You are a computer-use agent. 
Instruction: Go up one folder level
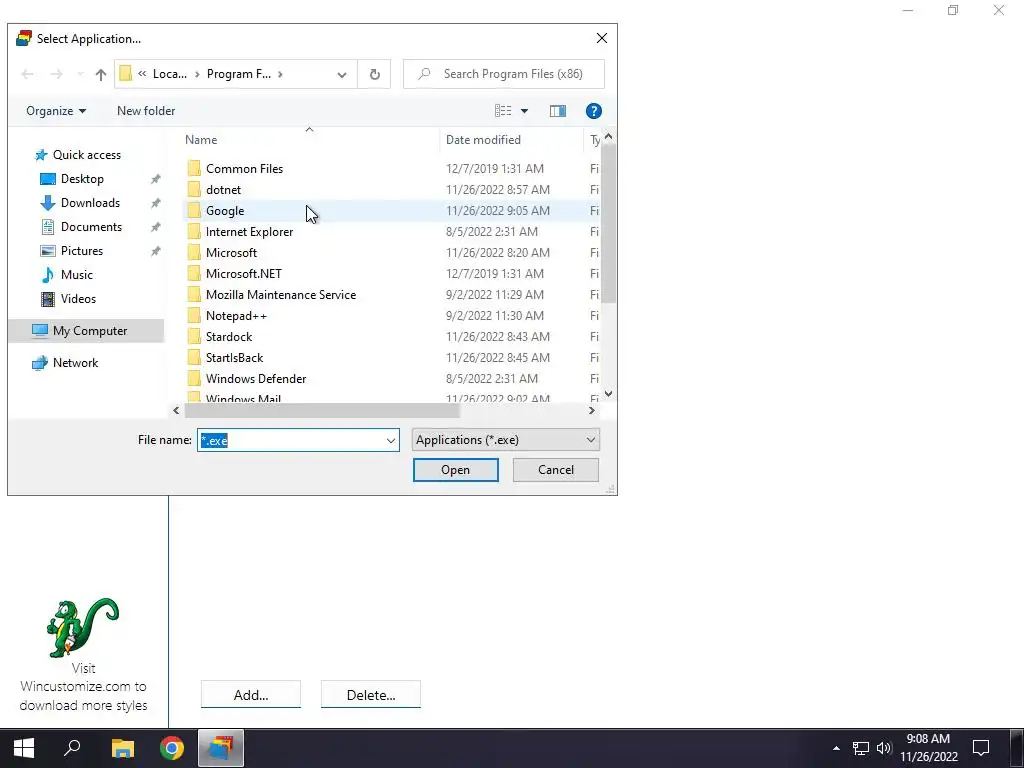[101, 74]
